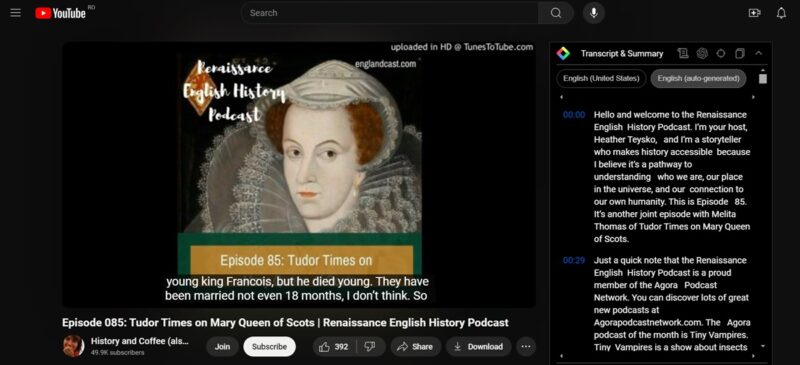The width and height of the screenshot is (800, 365).
Task: Jump to current time target icon
Action: coord(720,54)
